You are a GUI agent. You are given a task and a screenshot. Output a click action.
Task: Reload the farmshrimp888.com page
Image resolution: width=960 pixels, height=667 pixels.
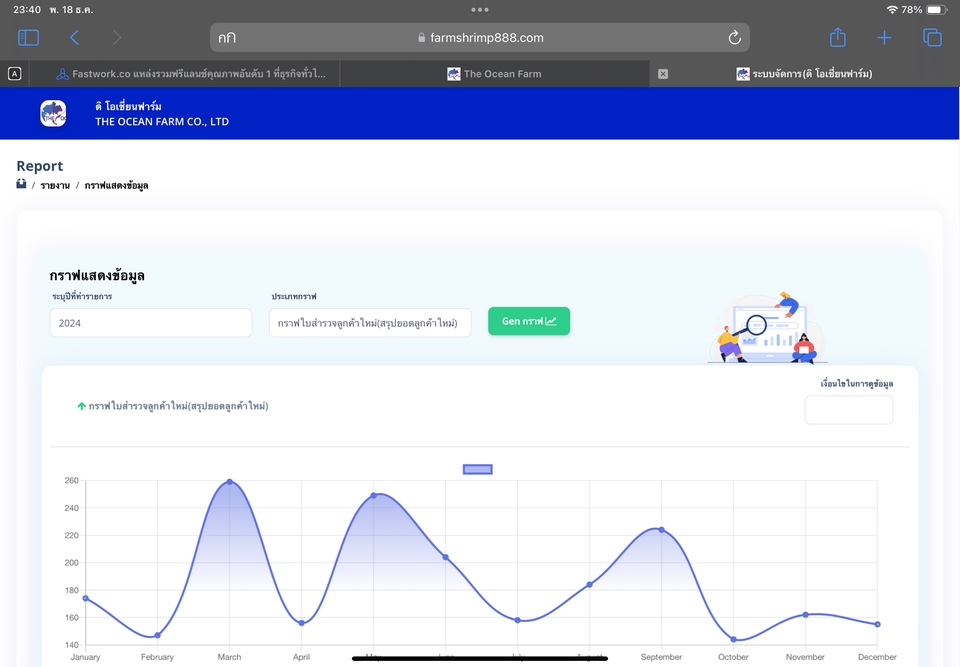pyautogui.click(x=734, y=38)
